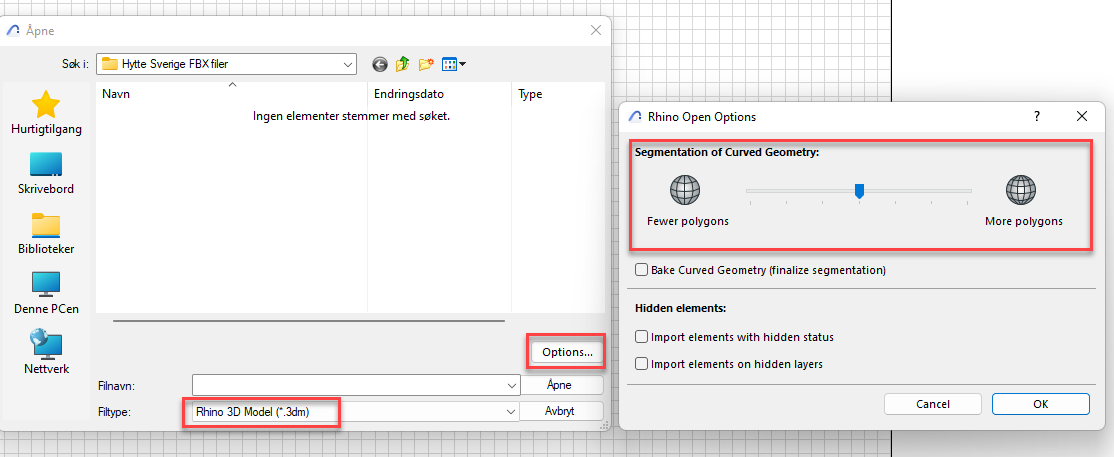This screenshot has width=1114, height=457.
Task: Toggle Import elements with hidden status
Action: (642, 337)
